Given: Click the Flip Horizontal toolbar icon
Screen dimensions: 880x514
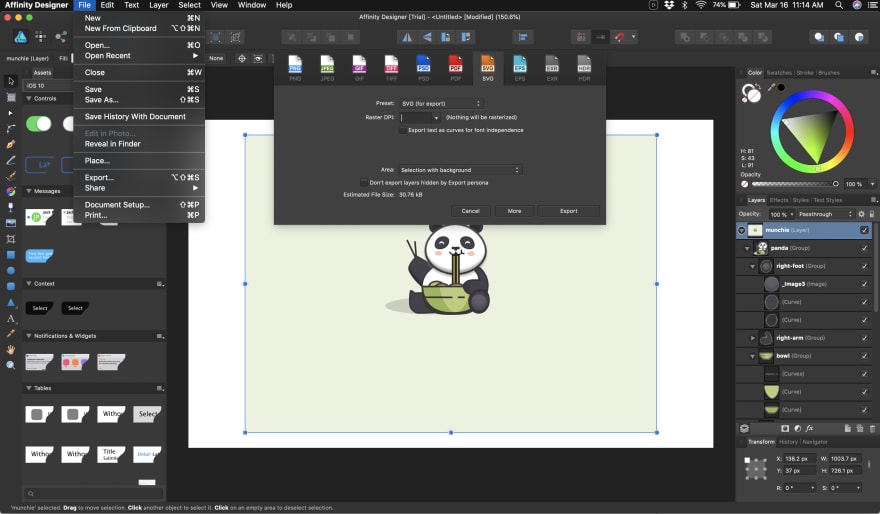Looking at the screenshot, I should pos(407,37).
